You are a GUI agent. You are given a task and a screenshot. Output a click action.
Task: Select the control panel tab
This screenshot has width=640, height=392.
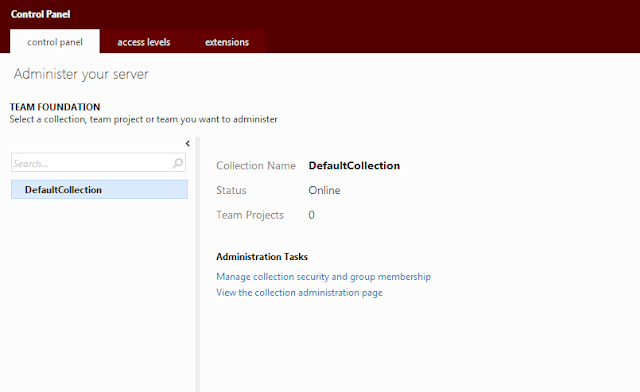click(x=55, y=42)
